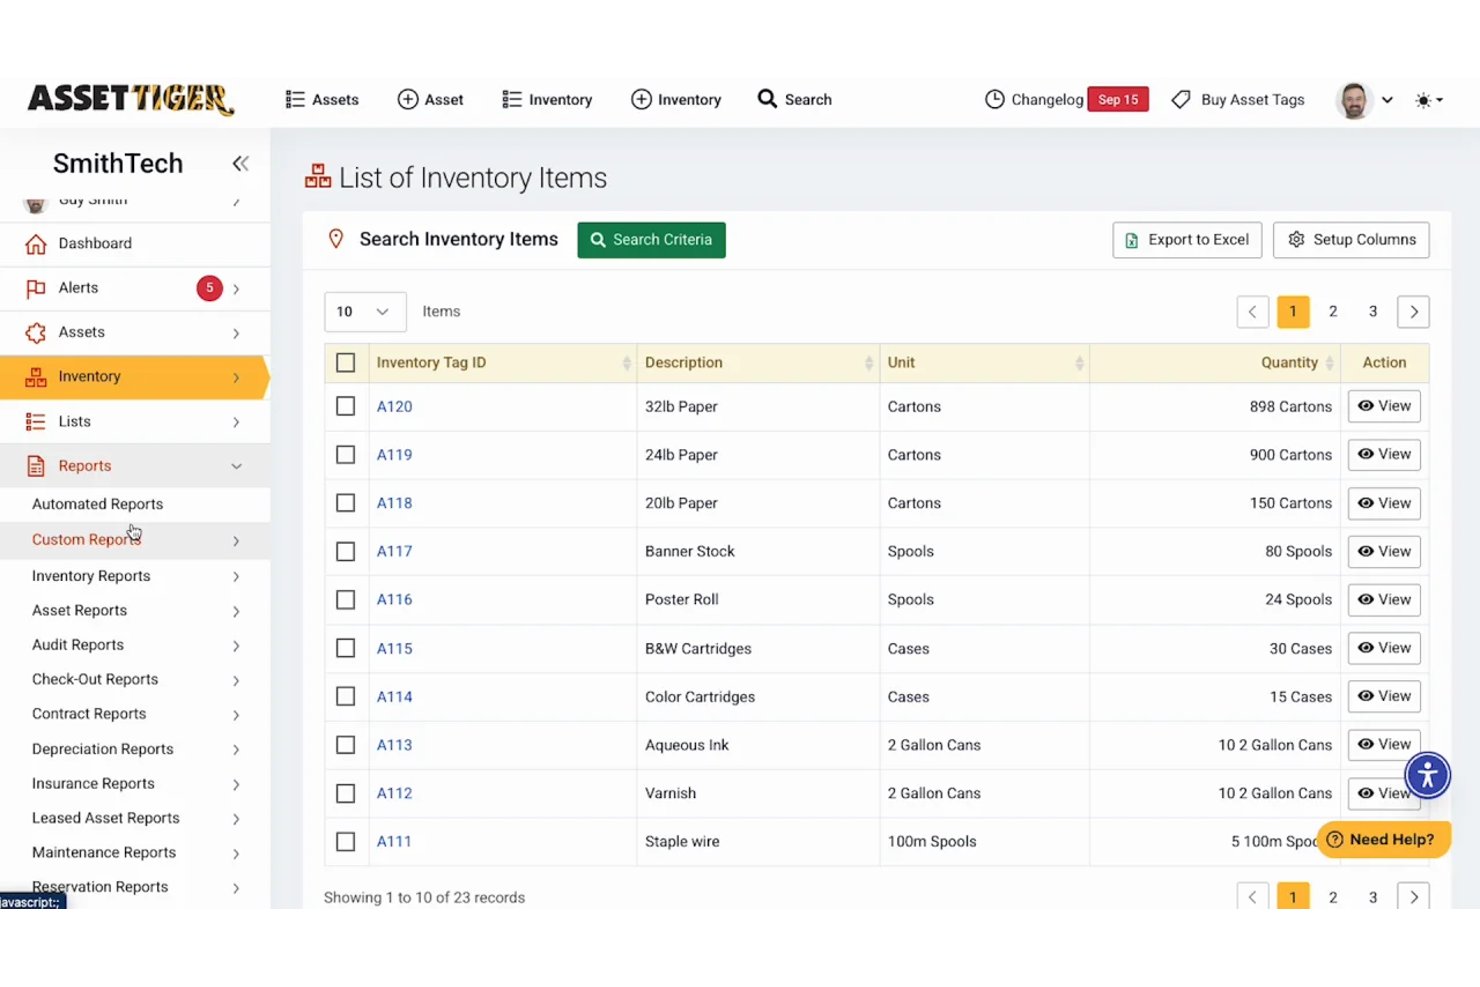
Task: Click the Changelog clock icon
Action: point(995,100)
